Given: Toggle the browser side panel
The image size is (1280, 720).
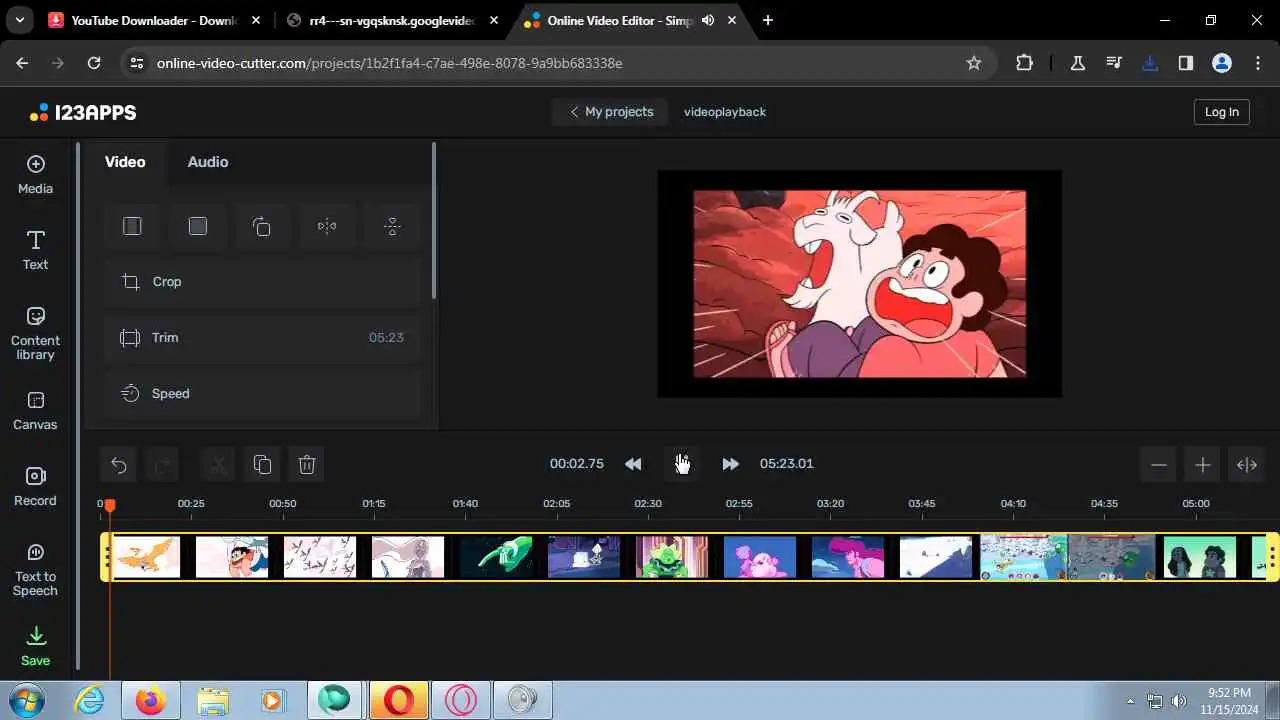Looking at the screenshot, I should (1186, 63).
